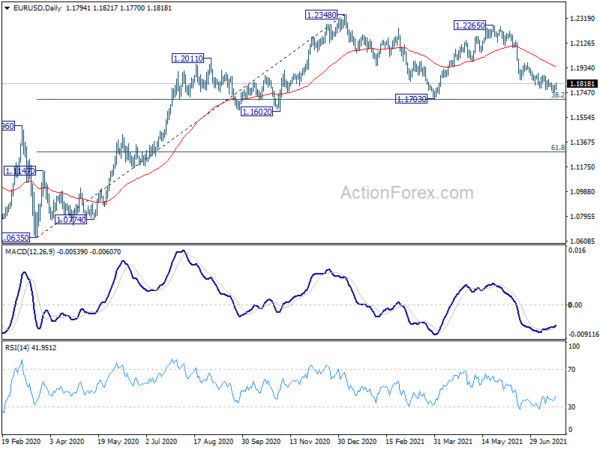
Task: Click the current price tag 1.18181
Action: pyautogui.click(x=582, y=84)
